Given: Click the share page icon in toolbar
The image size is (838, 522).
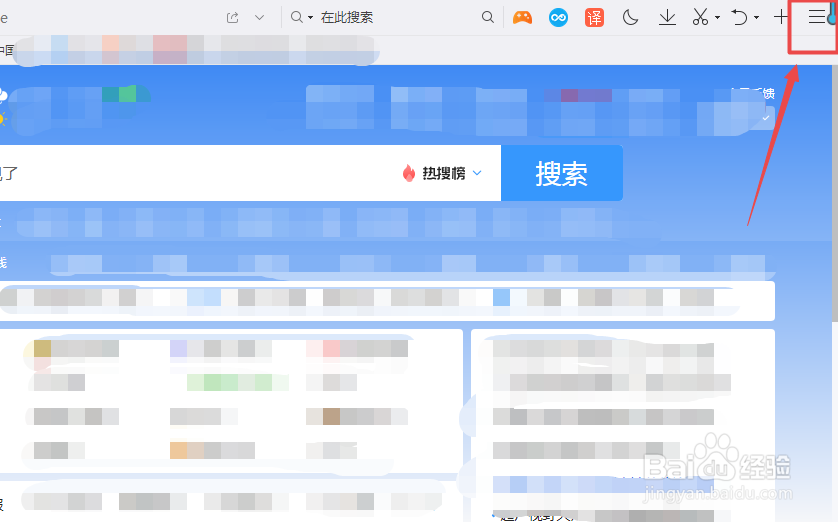Looking at the screenshot, I should [x=232, y=18].
